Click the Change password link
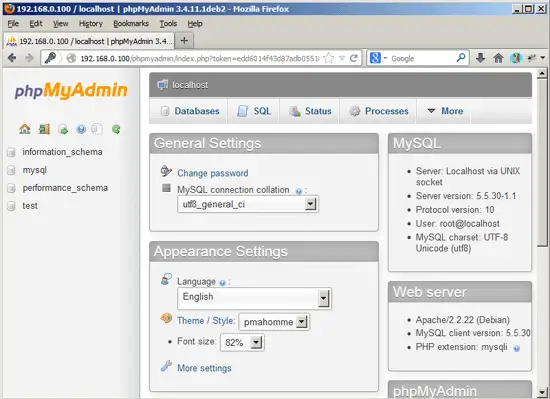This screenshot has width=550, height=399. 213,173
